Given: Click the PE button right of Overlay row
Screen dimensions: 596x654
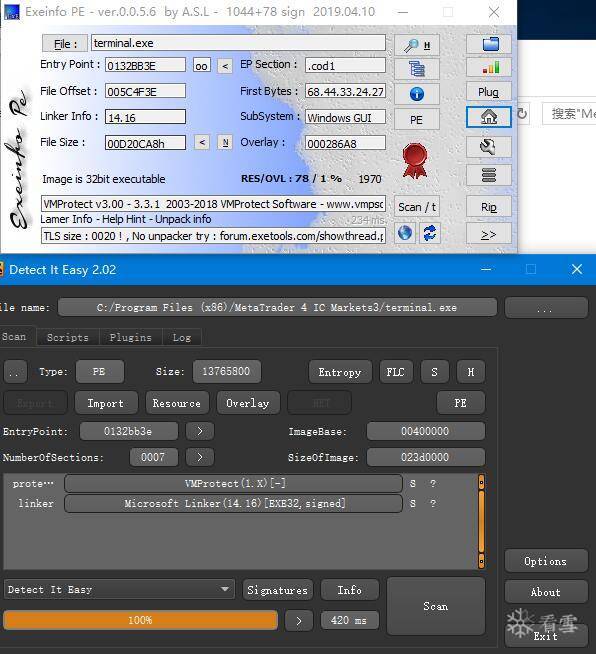Looking at the screenshot, I should (x=461, y=403).
